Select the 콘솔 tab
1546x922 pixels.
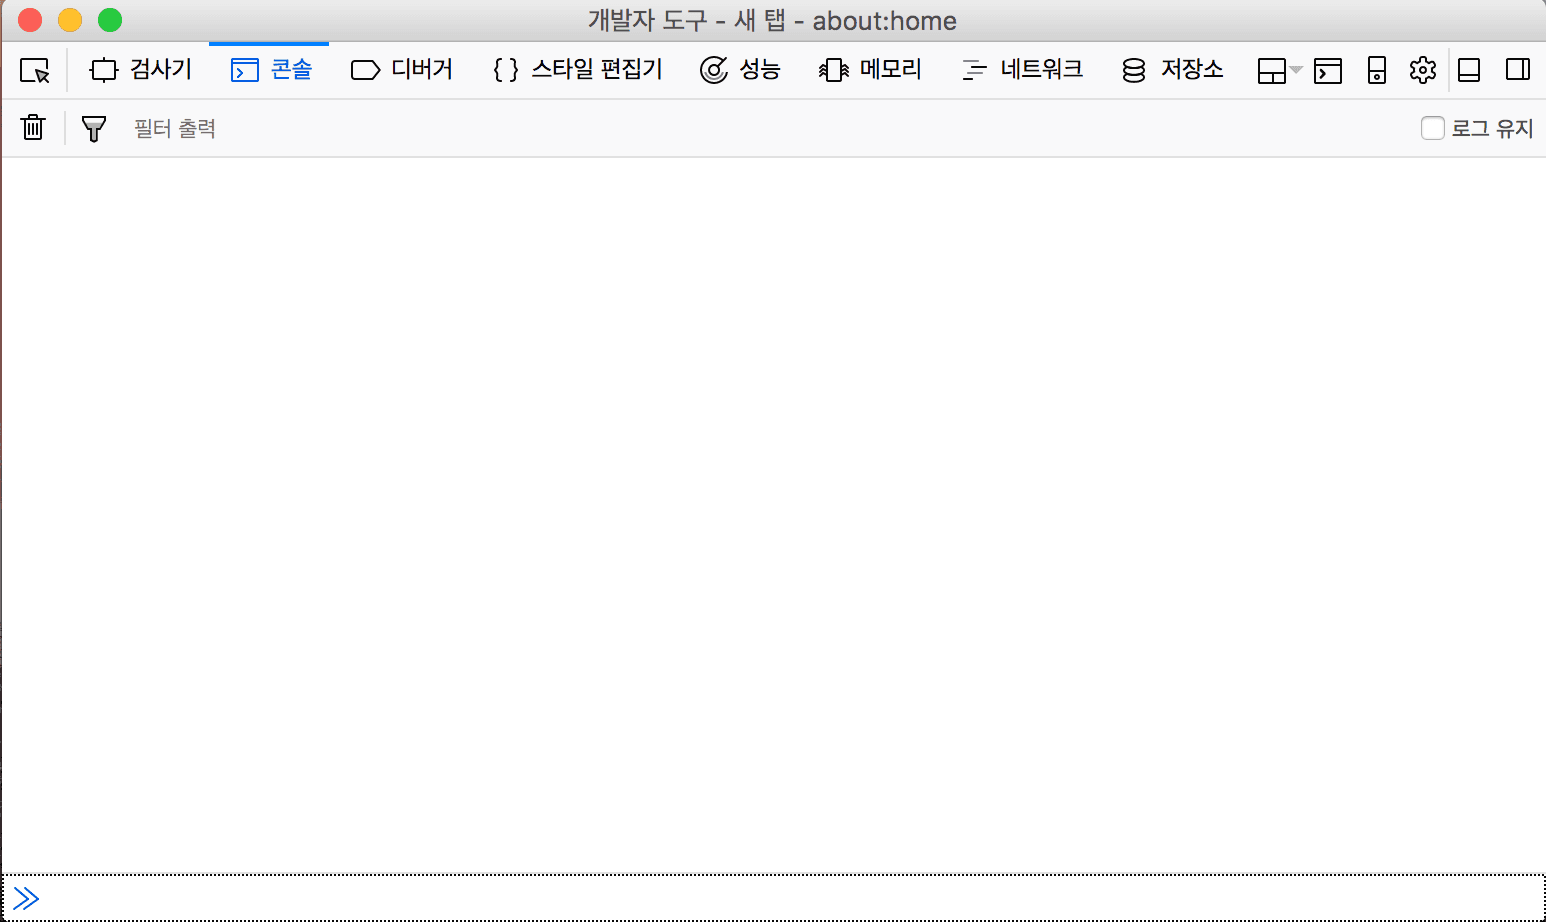tap(271, 70)
